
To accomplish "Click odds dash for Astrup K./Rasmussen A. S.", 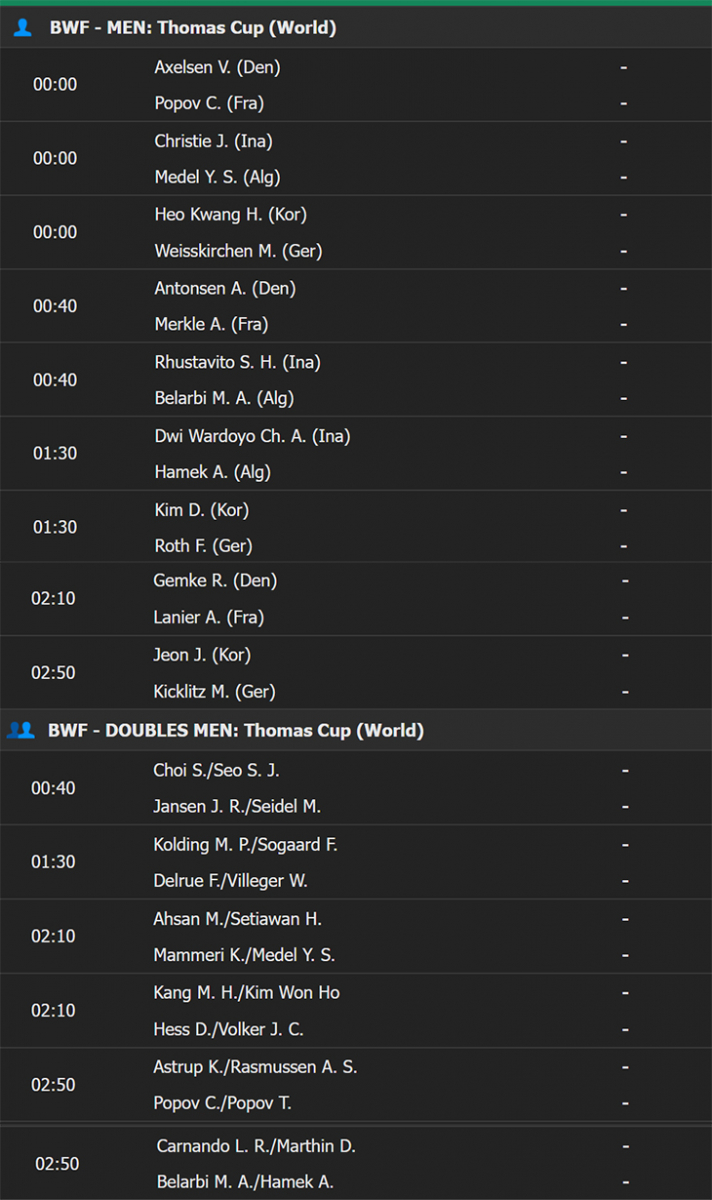I will 624,1067.
